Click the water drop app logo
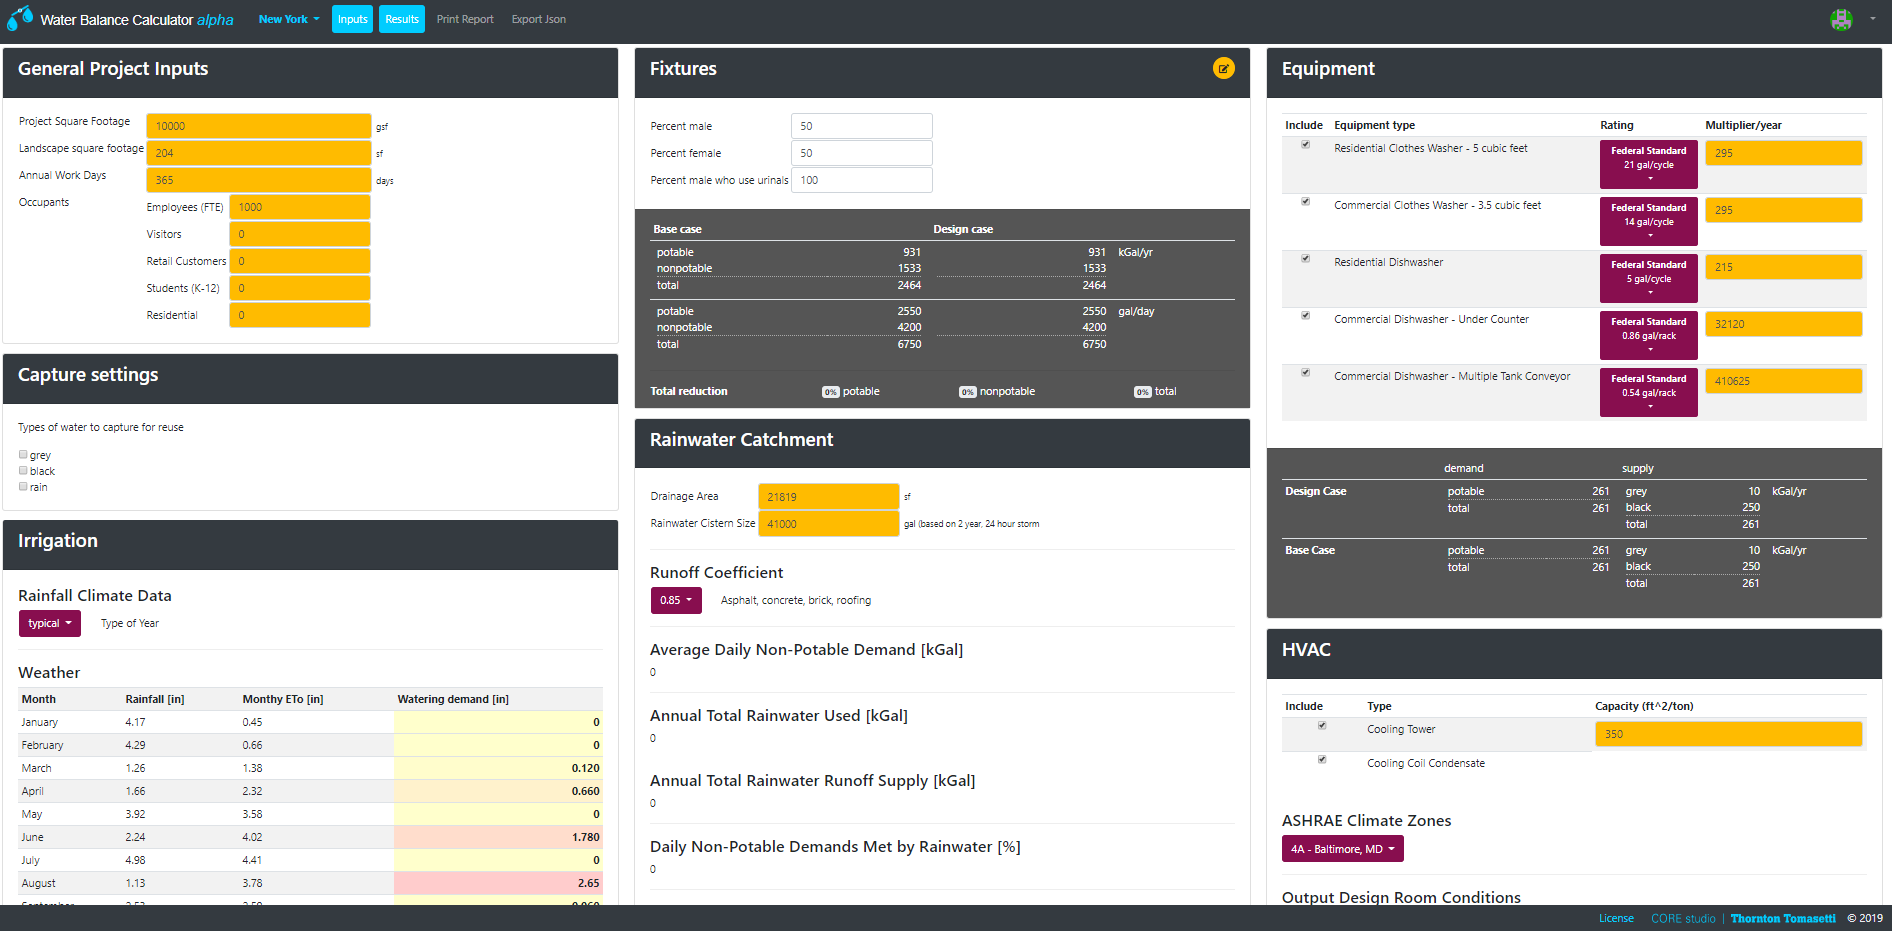 point(19,19)
